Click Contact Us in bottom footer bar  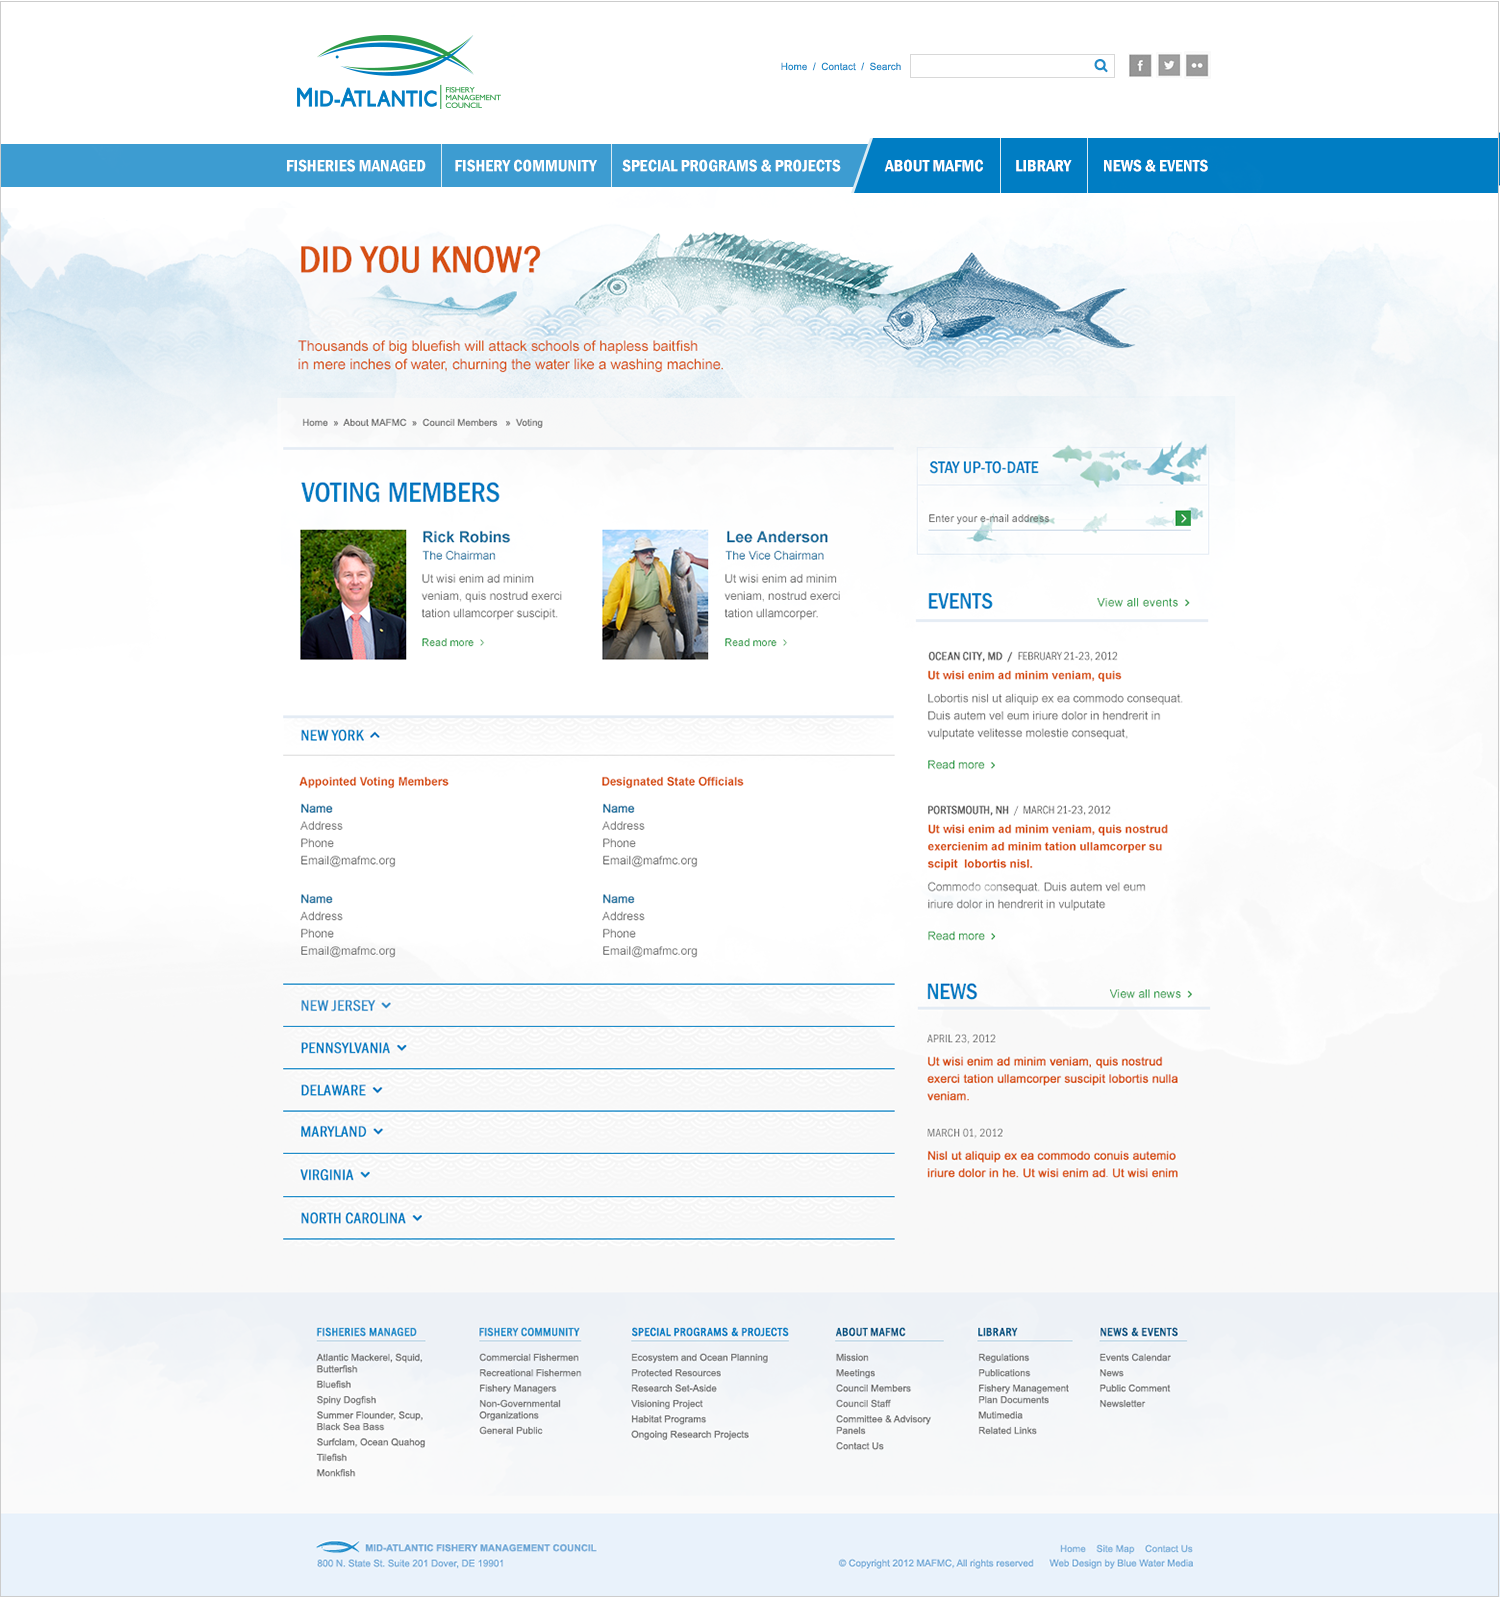pos(1169,1549)
